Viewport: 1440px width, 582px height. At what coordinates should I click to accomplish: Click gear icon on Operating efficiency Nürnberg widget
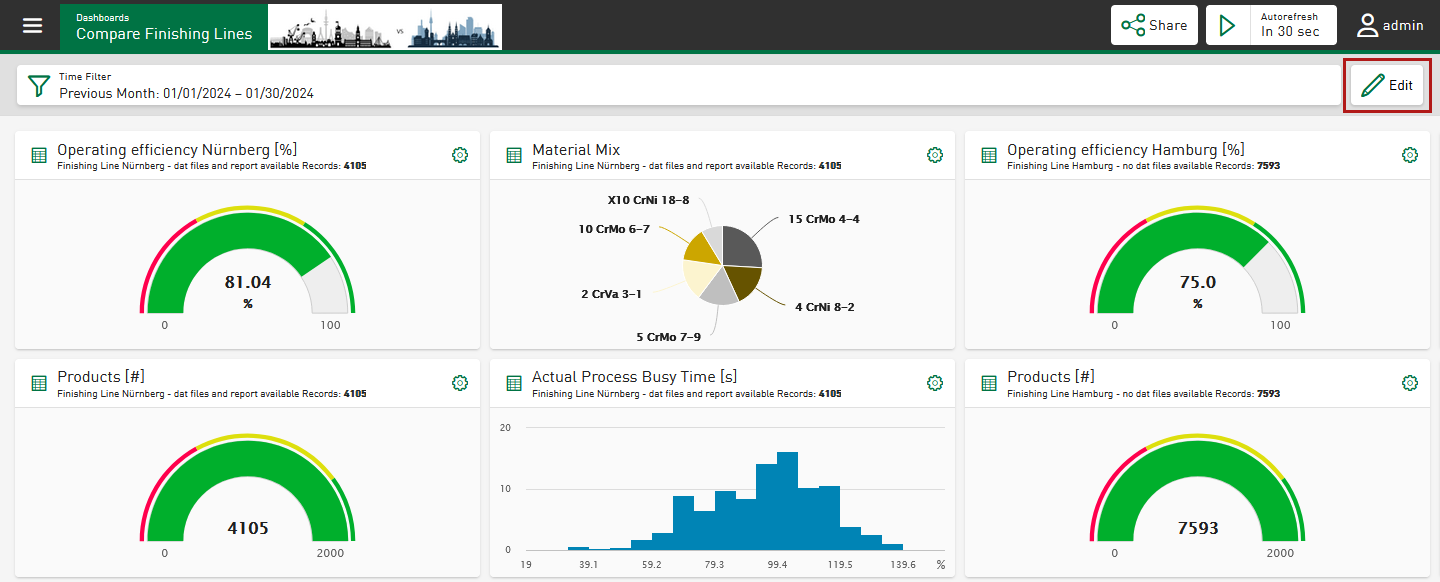click(x=460, y=155)
